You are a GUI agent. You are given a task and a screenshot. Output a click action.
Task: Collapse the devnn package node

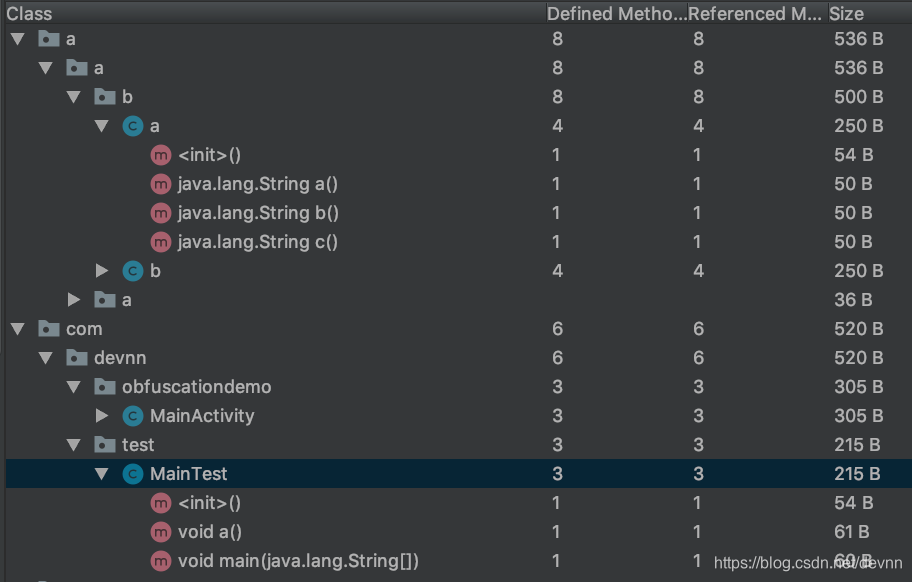tap(45, 358)
